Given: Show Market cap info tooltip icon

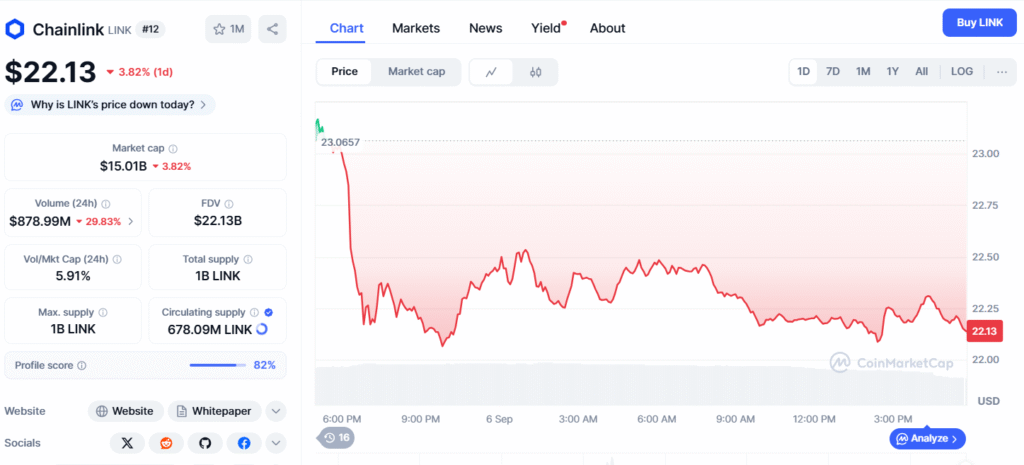Looking at the screenshot, I should (x=173, y=149).
